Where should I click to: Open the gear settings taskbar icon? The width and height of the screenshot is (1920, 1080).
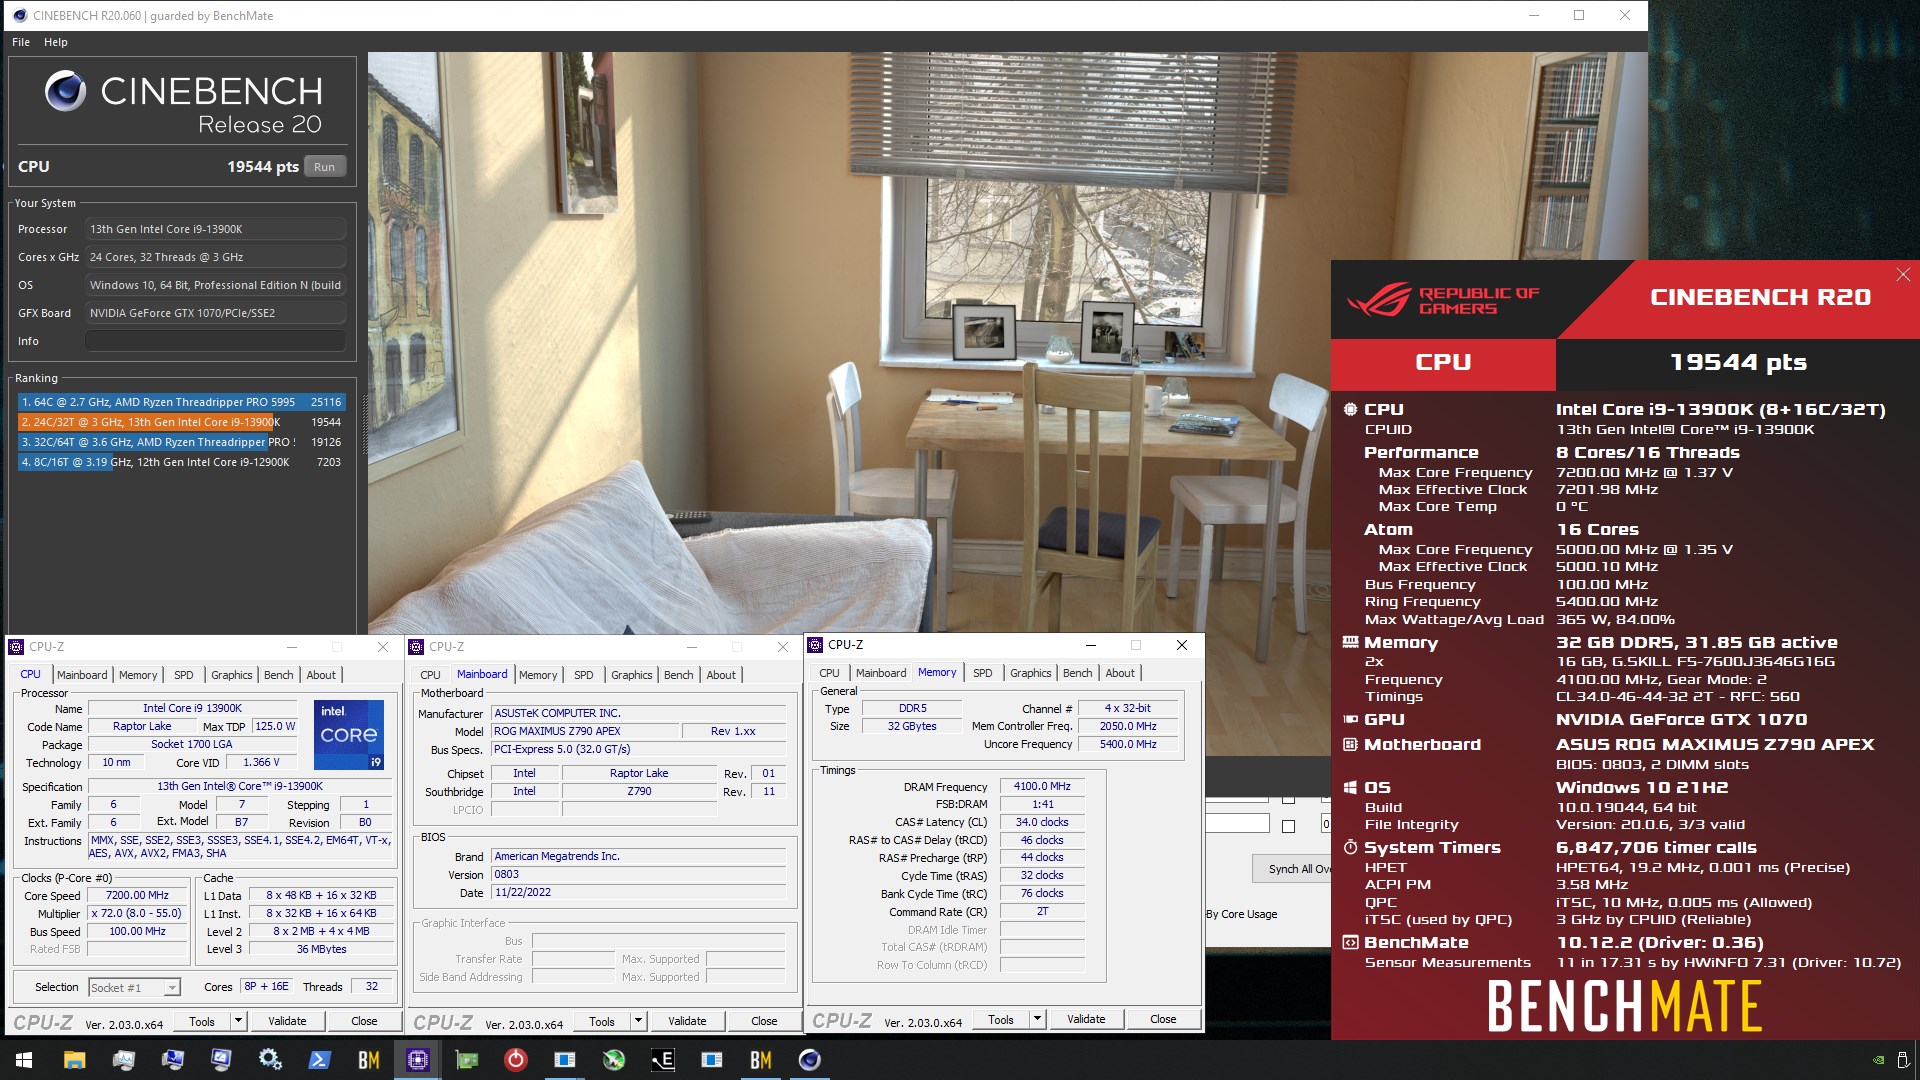270,1060
